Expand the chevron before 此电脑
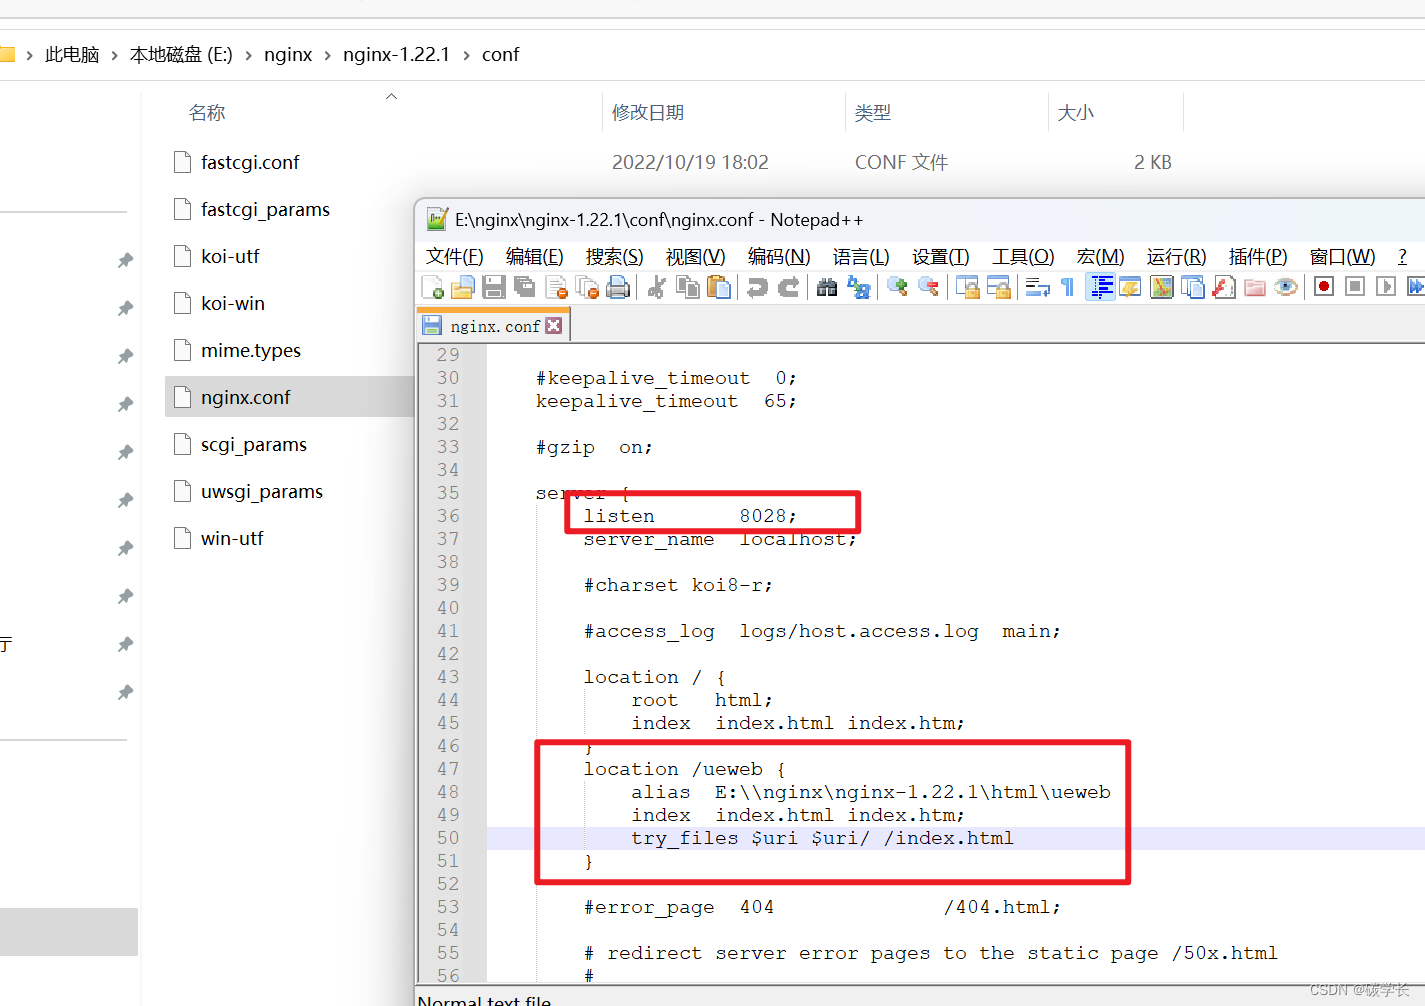 (x=29, y=55)
